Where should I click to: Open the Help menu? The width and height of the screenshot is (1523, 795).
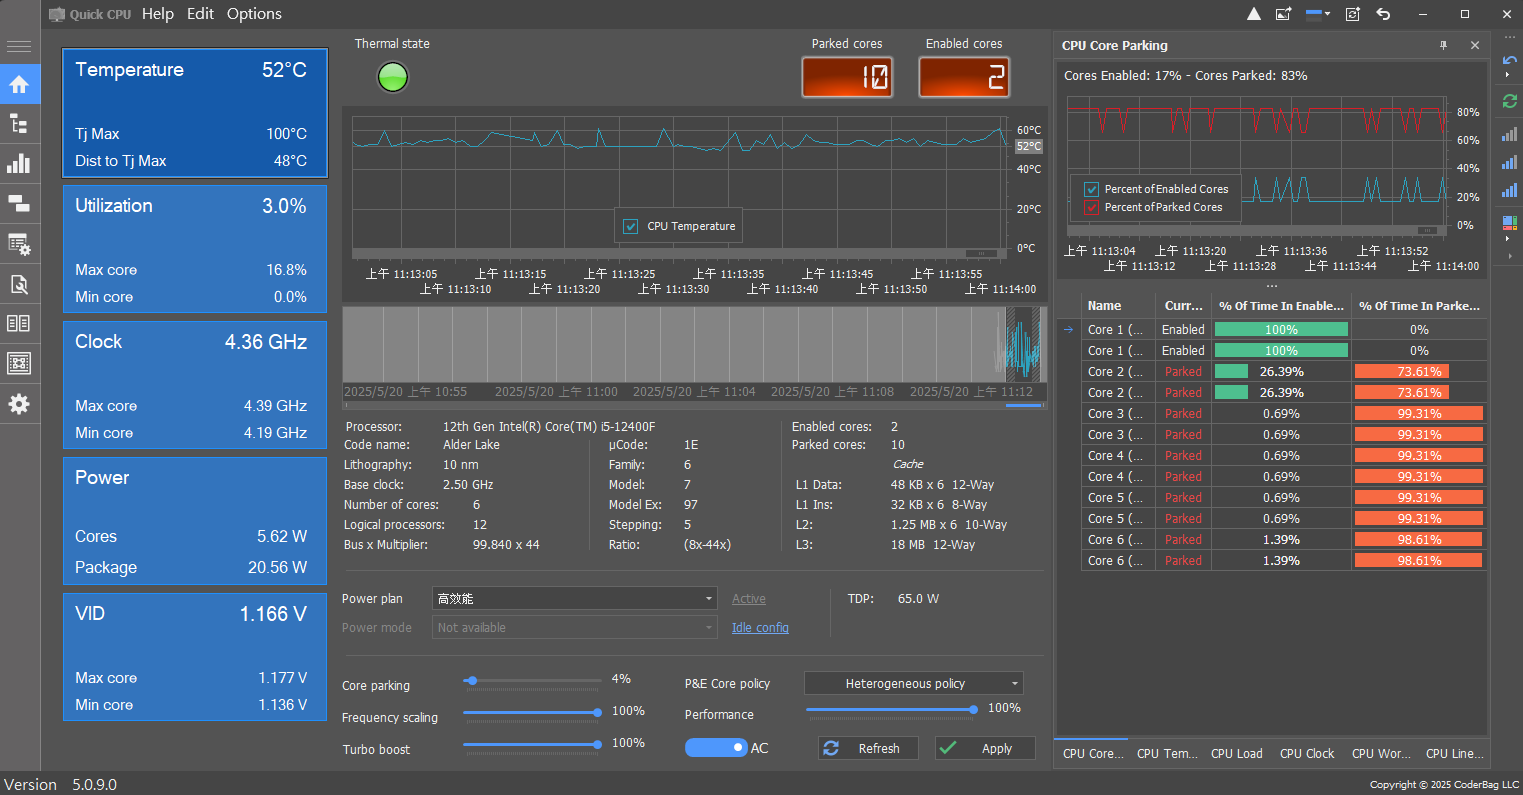point(158,14)
